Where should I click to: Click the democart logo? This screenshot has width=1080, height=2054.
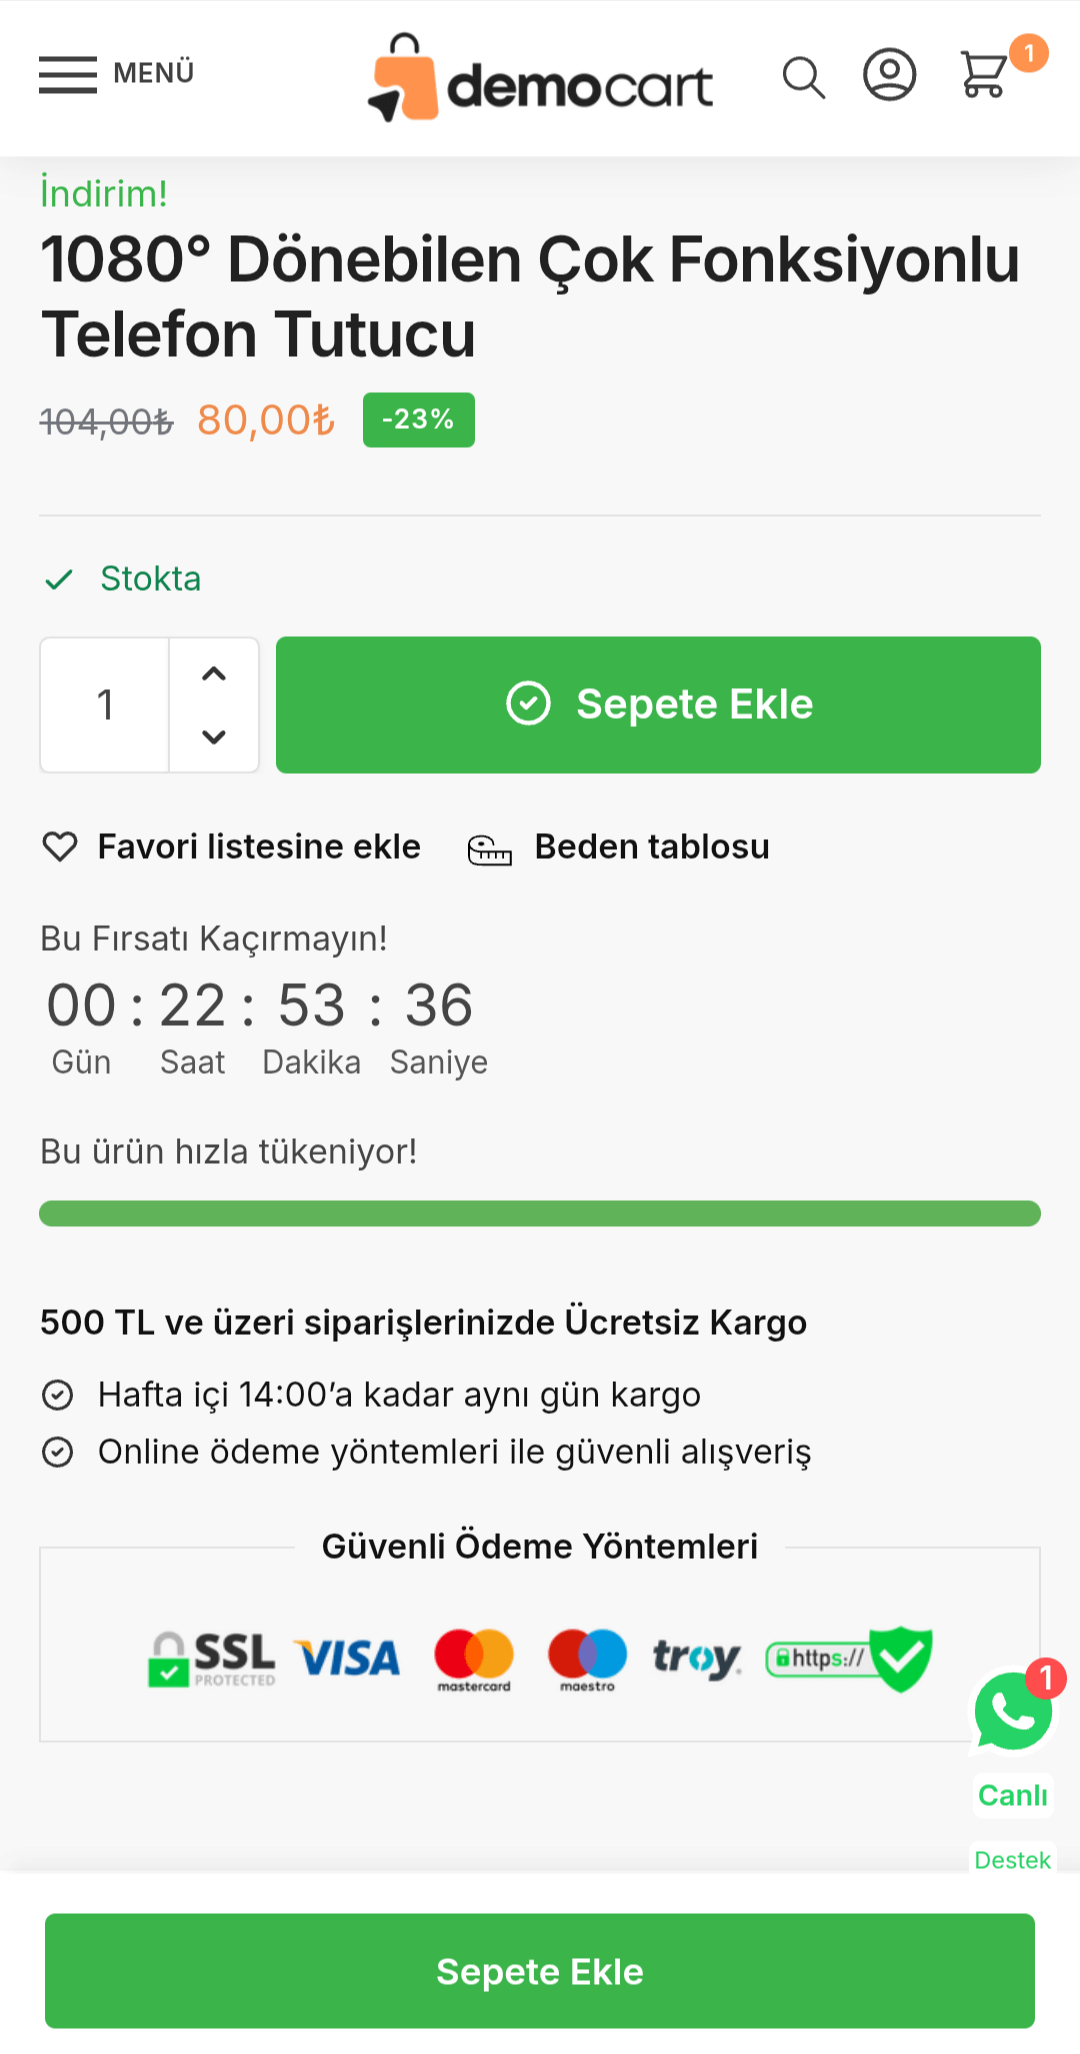tap(540, 79)
